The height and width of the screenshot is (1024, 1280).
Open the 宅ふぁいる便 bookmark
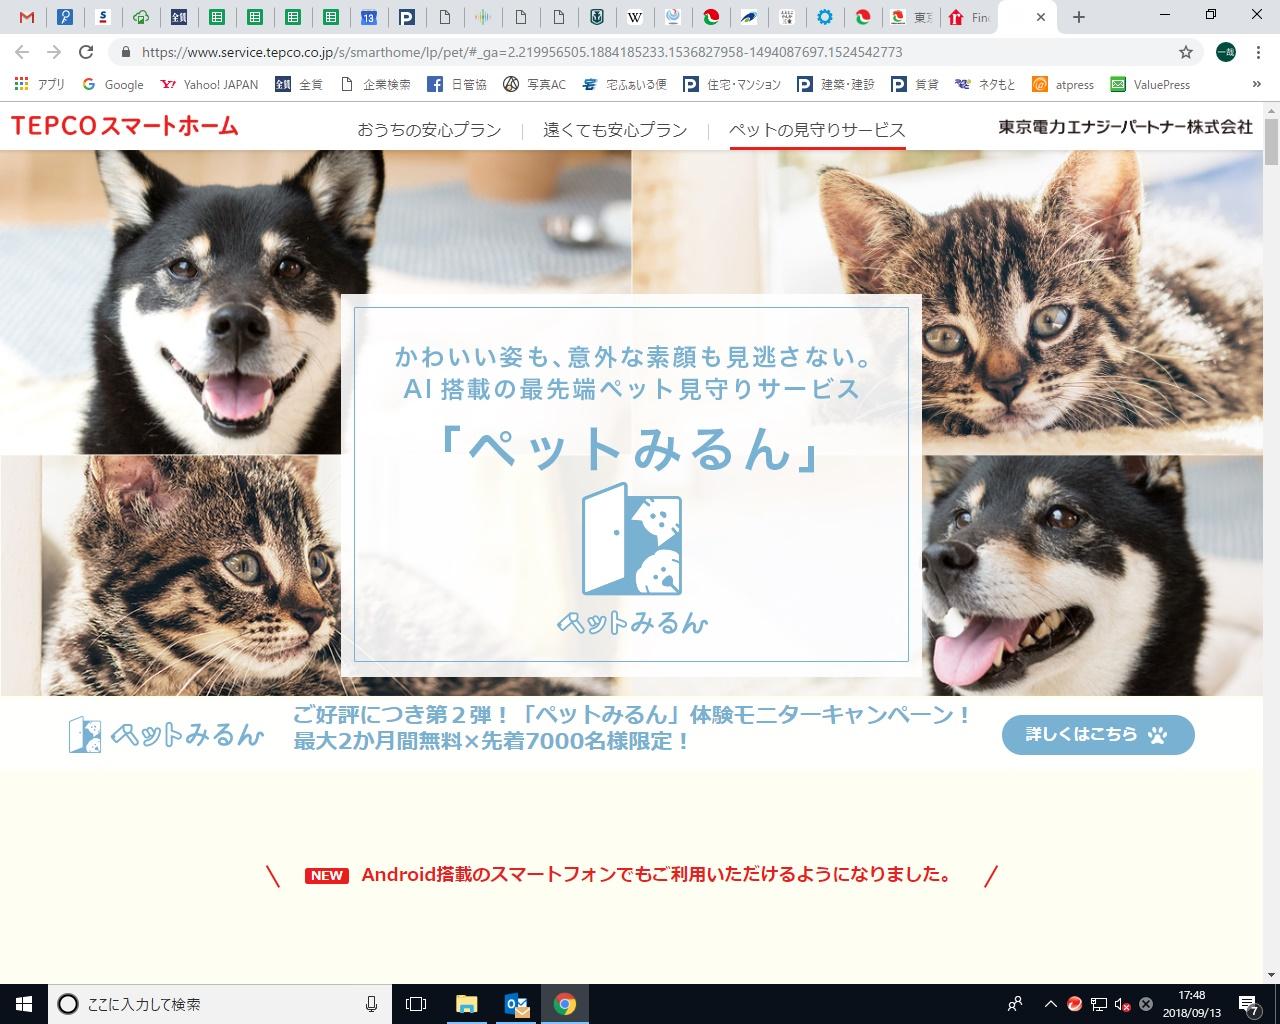(624, 85)
